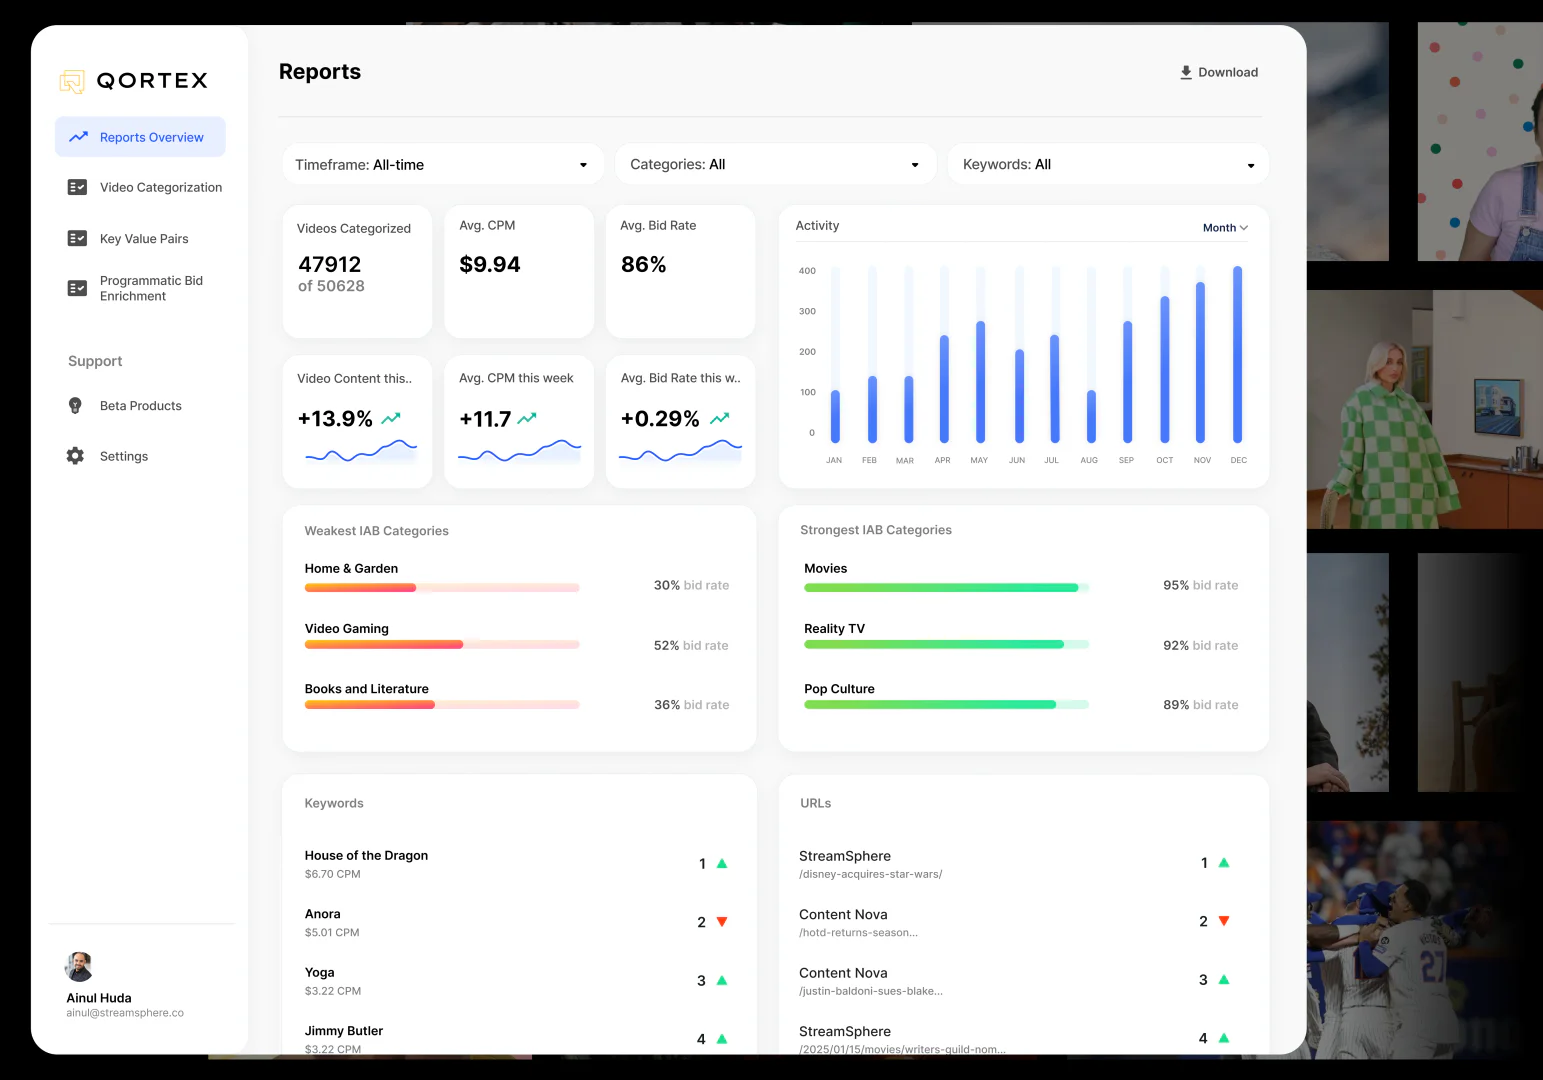This screenshot has width=1543, height=1080.
Task: Expand the Categories: All filter
Action: [775, 164]
